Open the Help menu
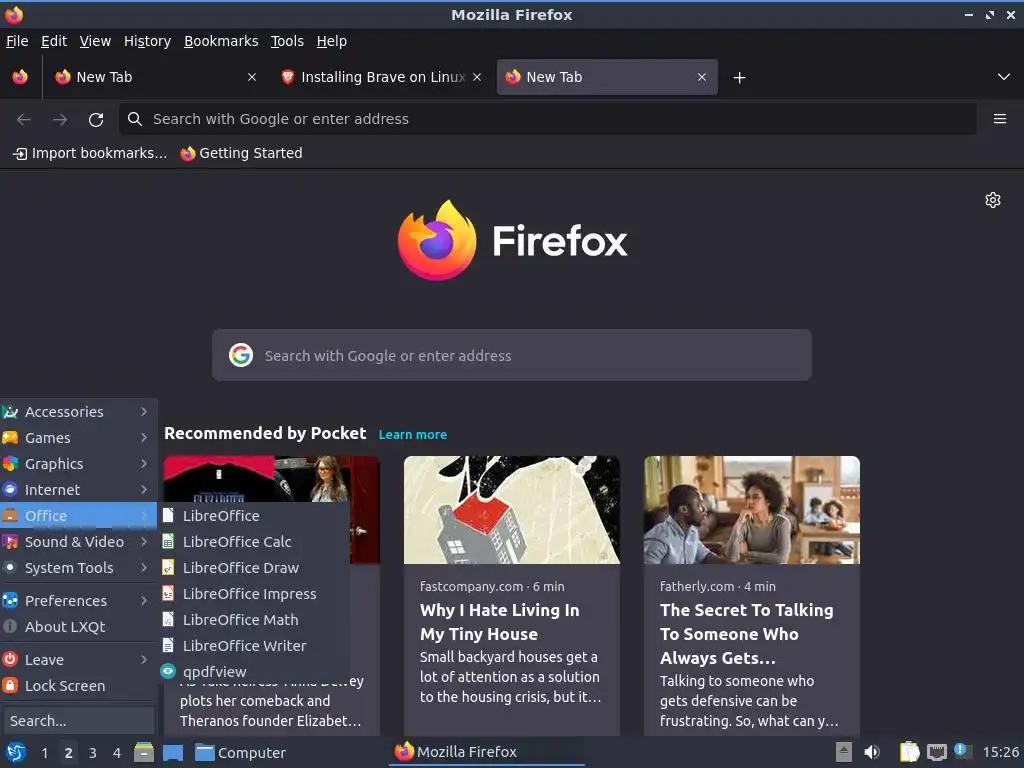Image resolution: width=1024 pixels, height=768 pixels. tap(332, 41)
